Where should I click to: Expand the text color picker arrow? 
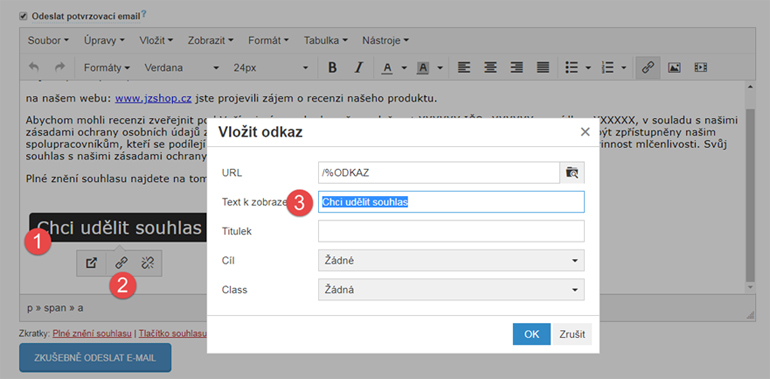(x=405, y=68)
